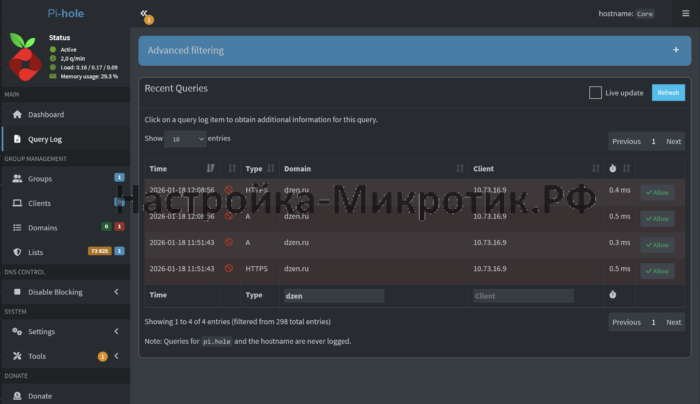Click the Domains list icon
The height and width of the screenshot is (404, 700).
pyautogui.click(x=17, y=228)
